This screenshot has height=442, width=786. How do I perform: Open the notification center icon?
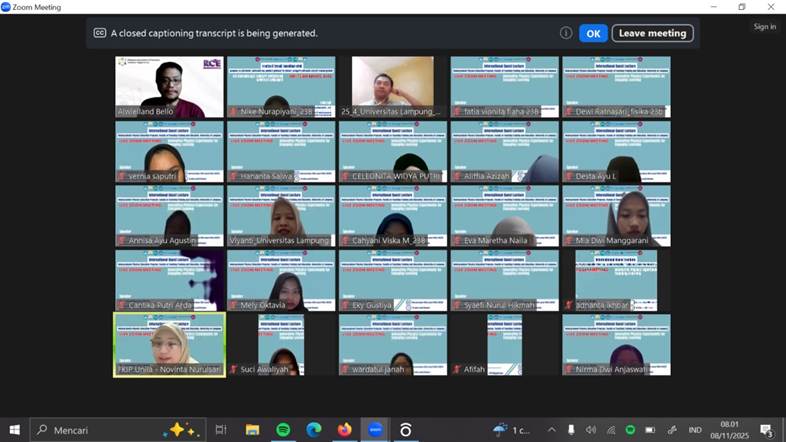(x=766, y=429)
